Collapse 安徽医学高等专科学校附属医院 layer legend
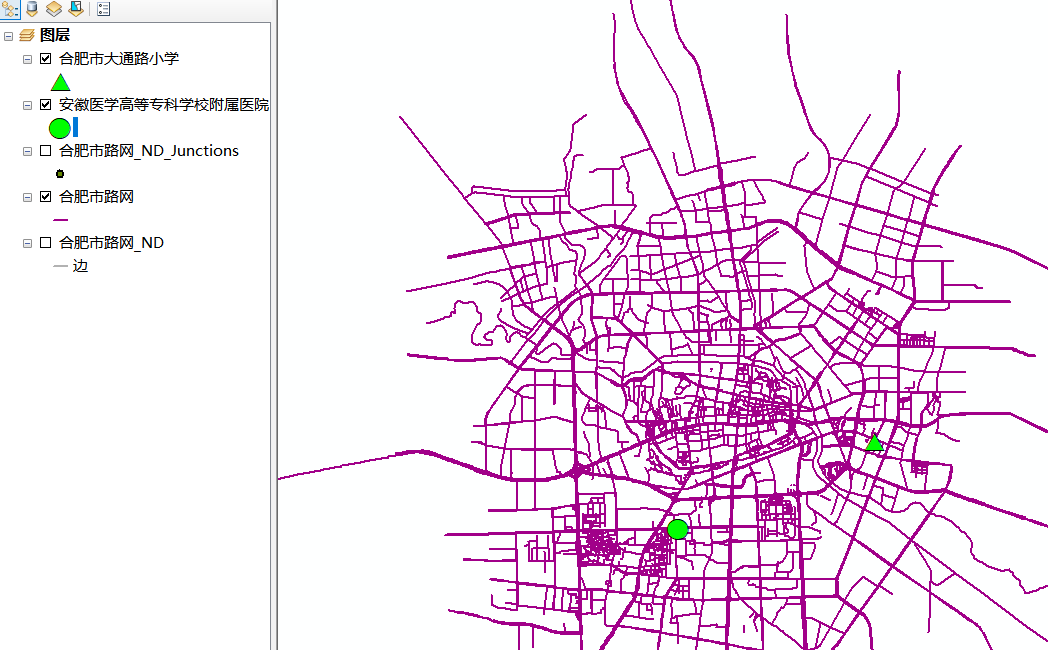The height and width of the screenshot is (650, 1048). [27, 106]
